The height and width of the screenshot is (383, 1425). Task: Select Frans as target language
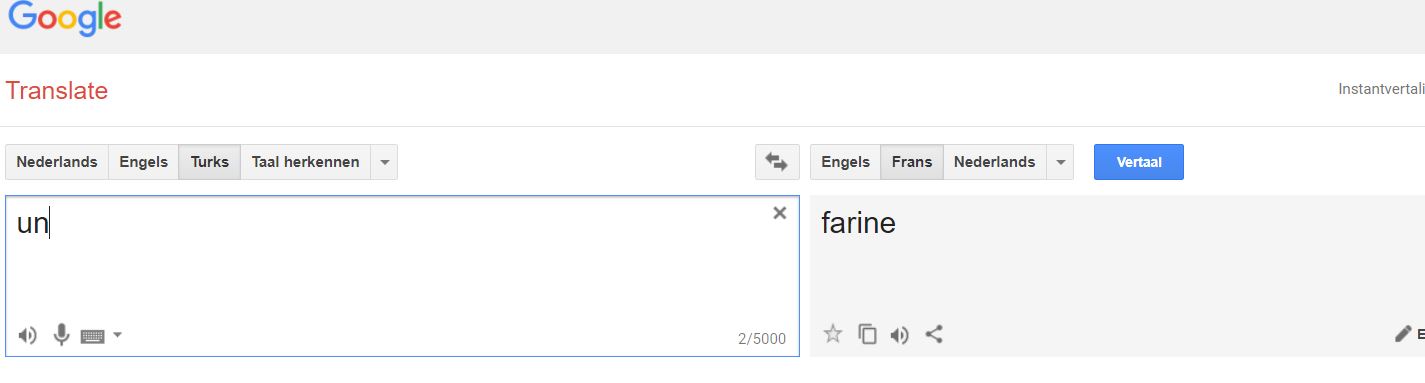(912, 162)
